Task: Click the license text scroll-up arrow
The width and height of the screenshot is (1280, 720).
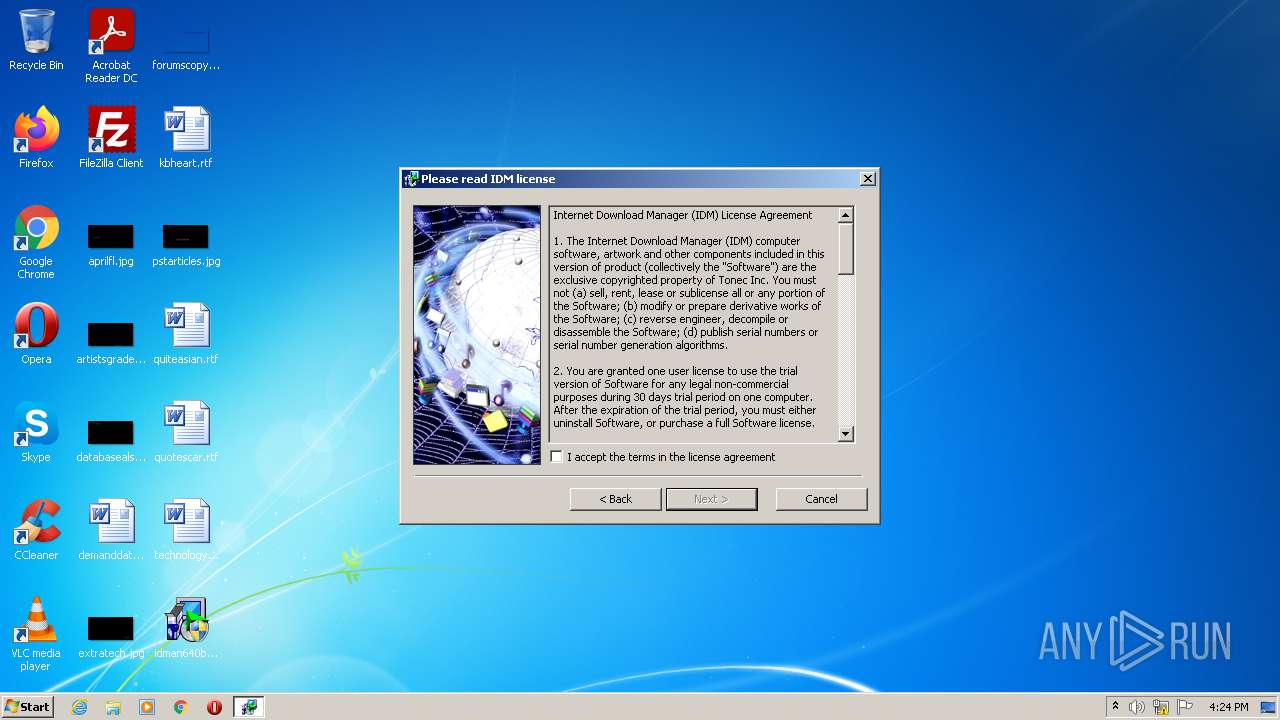Action: [846, 215]
